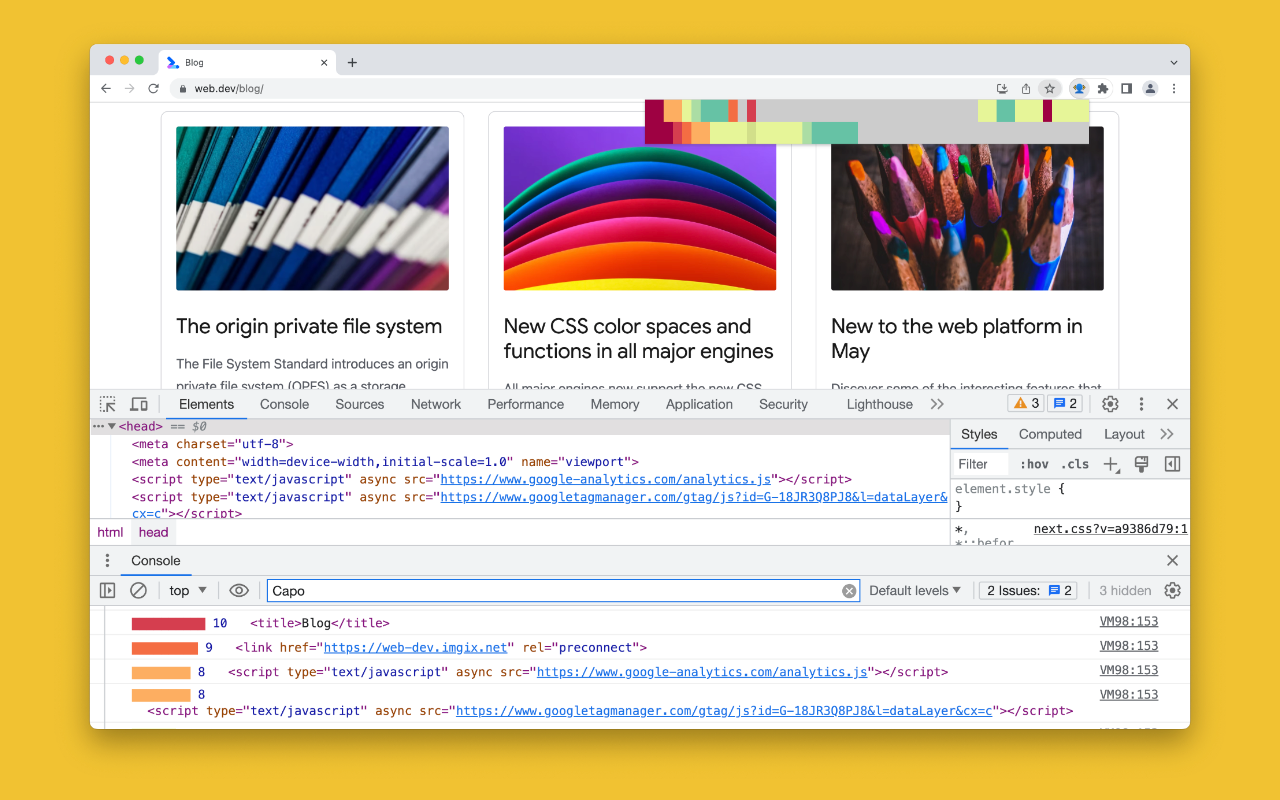Toggle the .cls classes panel
Viewport: 1280px width, 800px height.
(x=1075, y=464)
